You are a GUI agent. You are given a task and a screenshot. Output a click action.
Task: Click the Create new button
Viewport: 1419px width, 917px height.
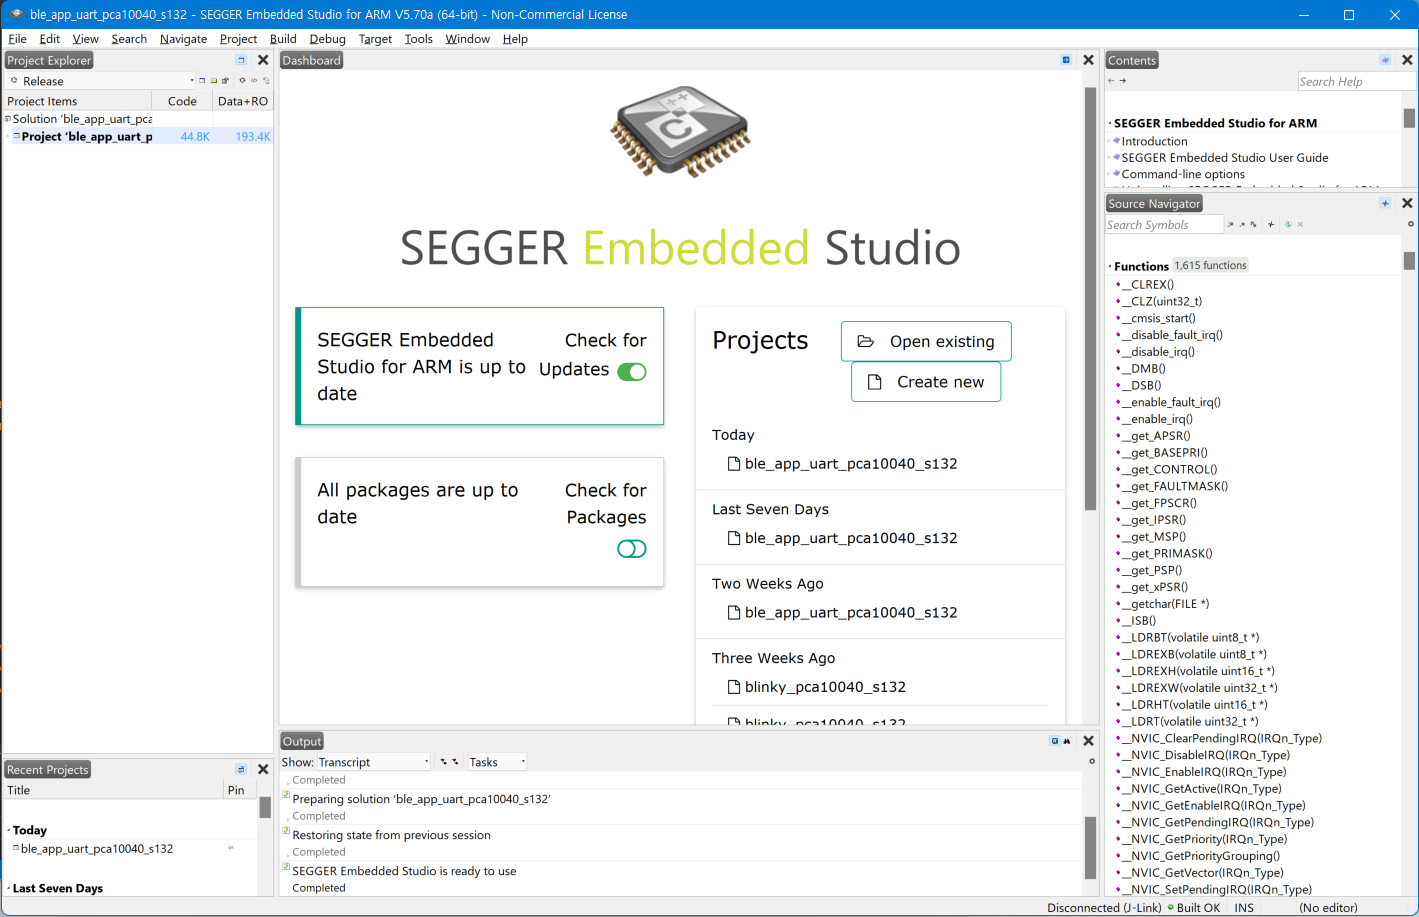pyautogui.click(x=926, y=382)
